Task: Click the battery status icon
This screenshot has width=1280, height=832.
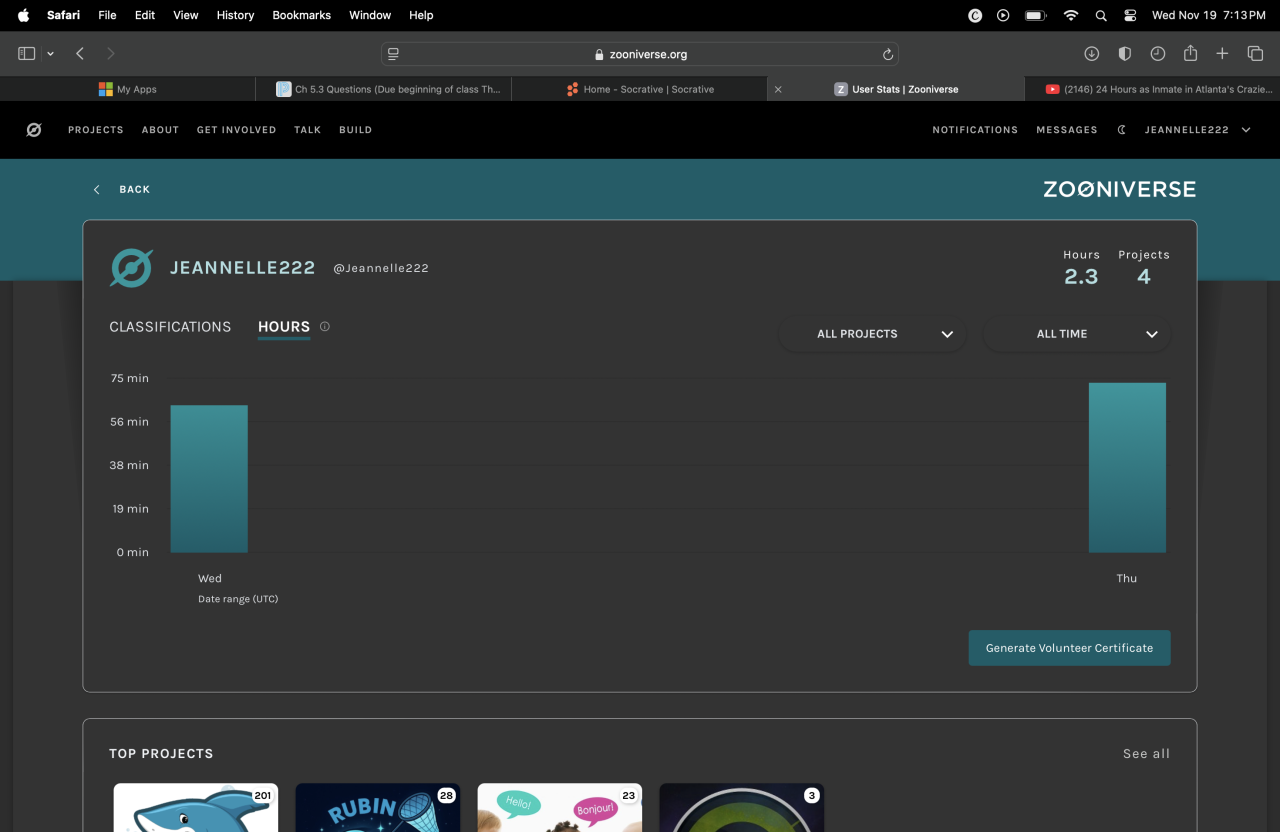Action: coord(1035,15)
